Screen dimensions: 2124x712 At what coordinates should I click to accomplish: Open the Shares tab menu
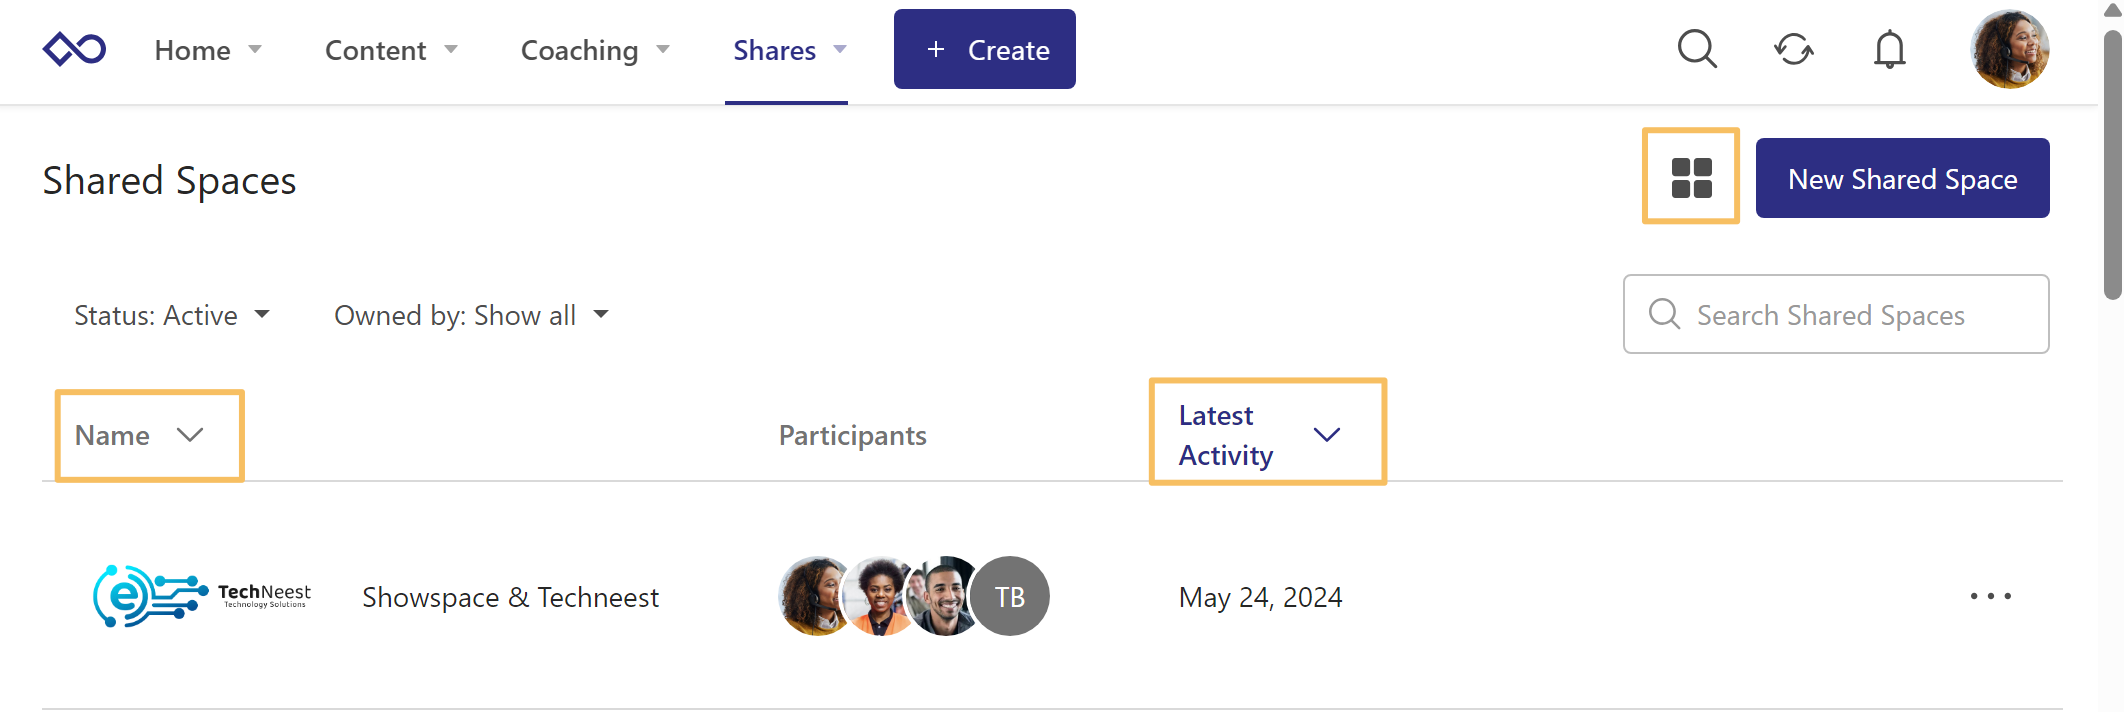(x=789, y=50)
